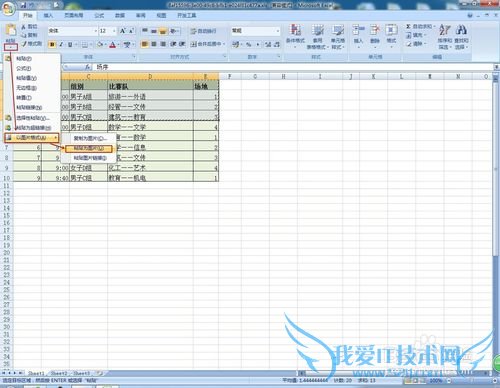Click the Office button orb
Viewport: 500px width, 388px height.
8,8
